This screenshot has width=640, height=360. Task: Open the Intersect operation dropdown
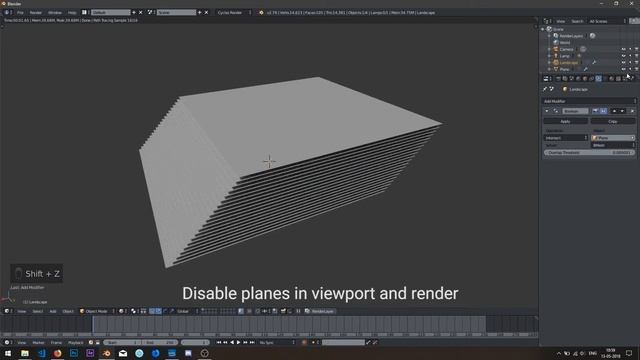(x=566, y=138)
